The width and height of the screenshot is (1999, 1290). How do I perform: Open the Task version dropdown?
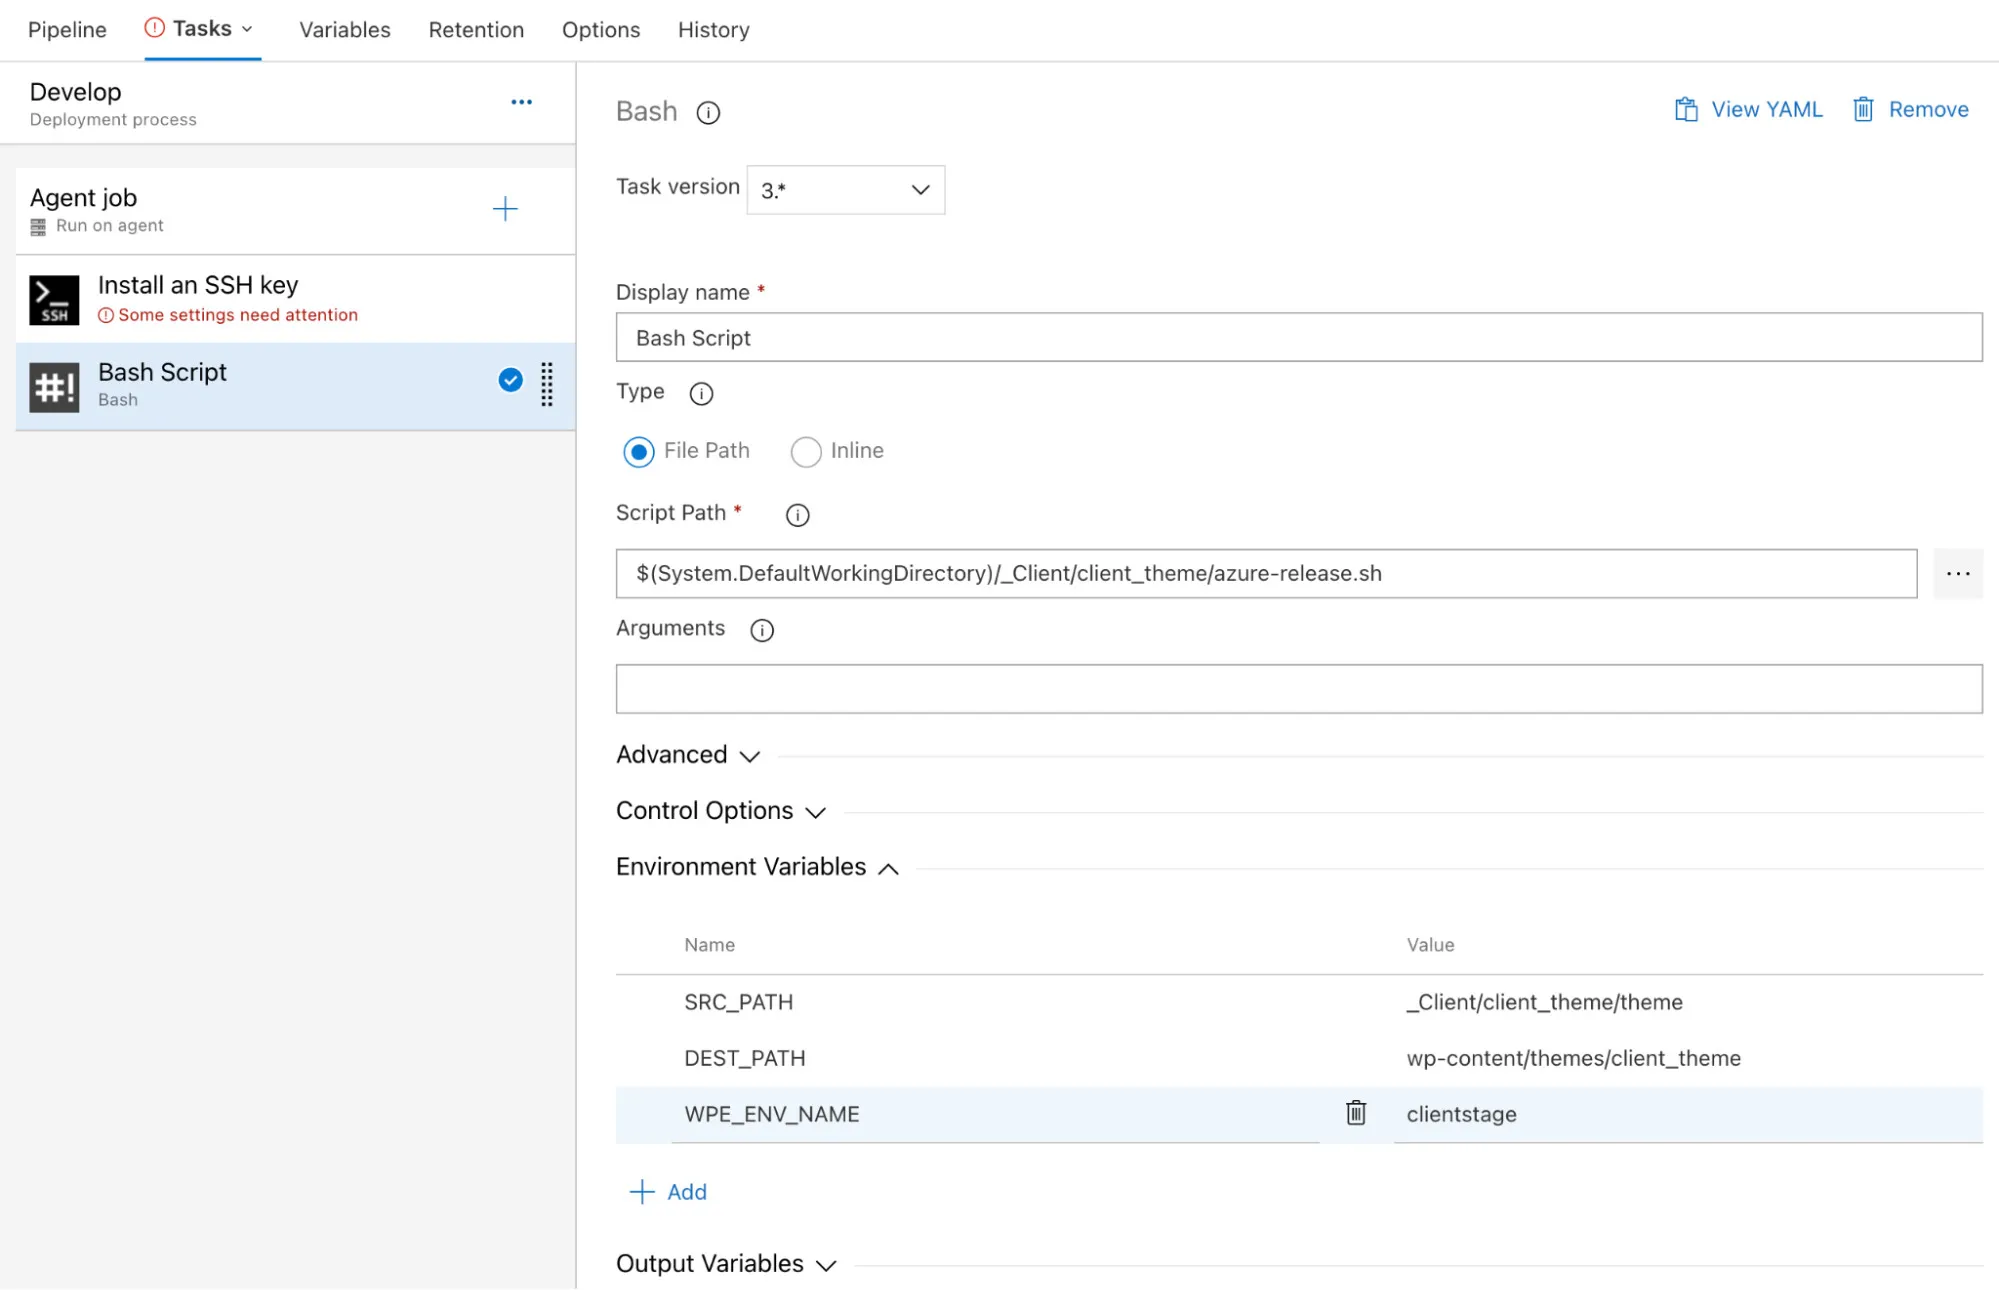pos(845,189)
